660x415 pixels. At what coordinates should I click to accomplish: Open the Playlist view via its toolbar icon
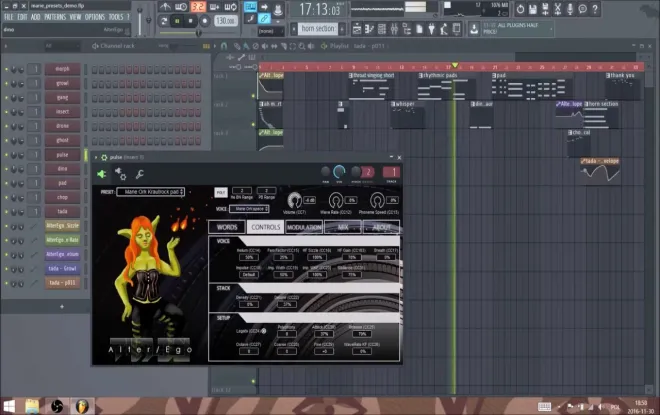click(357, 29)
